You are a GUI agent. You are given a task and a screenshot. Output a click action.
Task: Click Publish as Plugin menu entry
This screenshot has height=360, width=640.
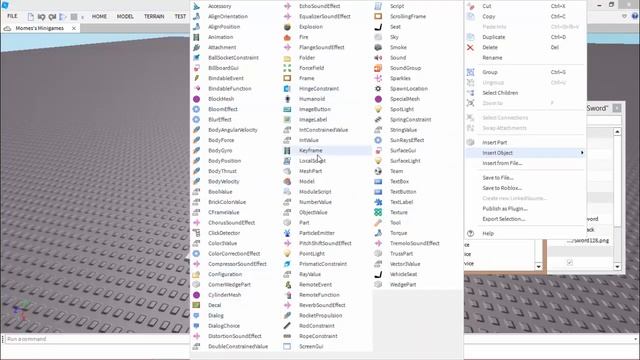505,209
